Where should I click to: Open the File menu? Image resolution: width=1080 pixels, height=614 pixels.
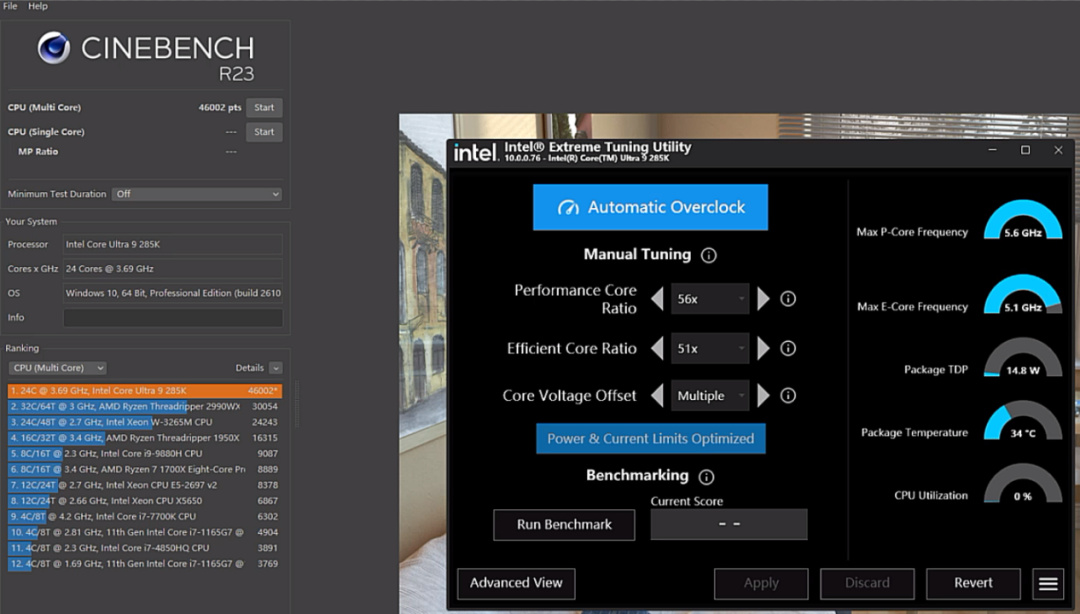(x=10, y=6)
